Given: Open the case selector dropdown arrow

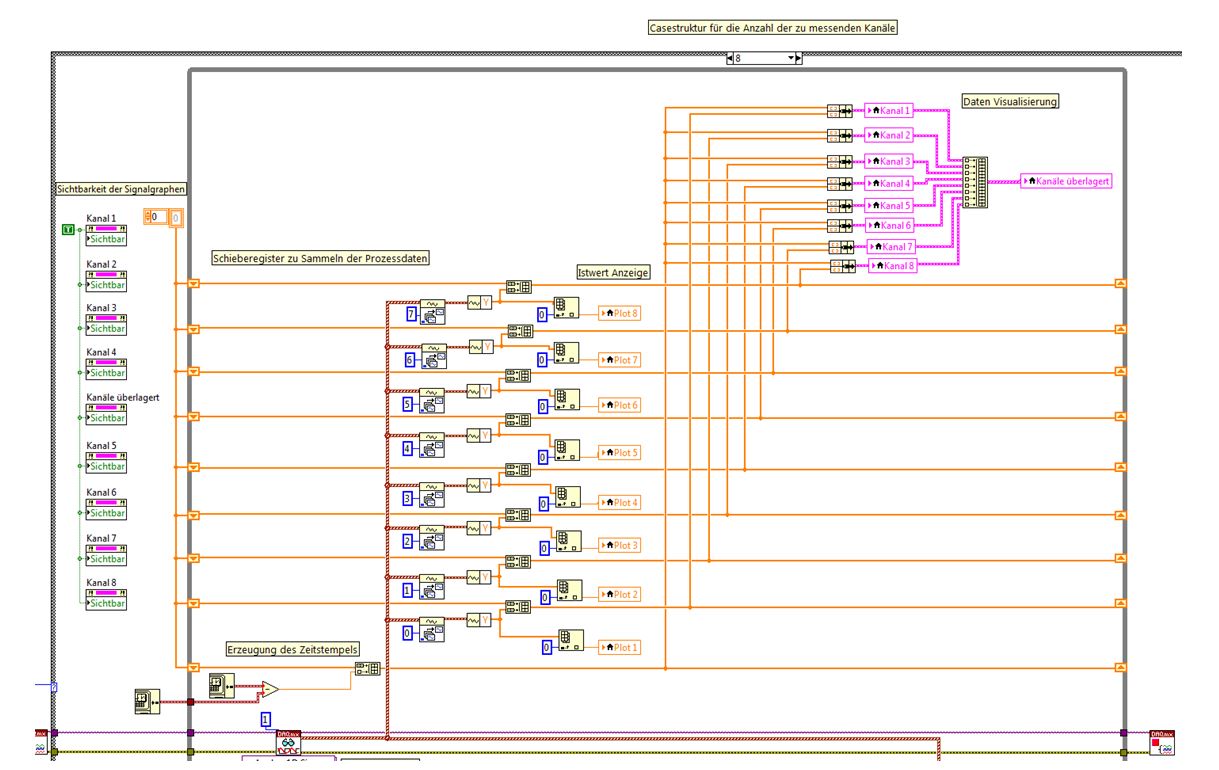Looking at the screenshot, I should coord(792,58).
